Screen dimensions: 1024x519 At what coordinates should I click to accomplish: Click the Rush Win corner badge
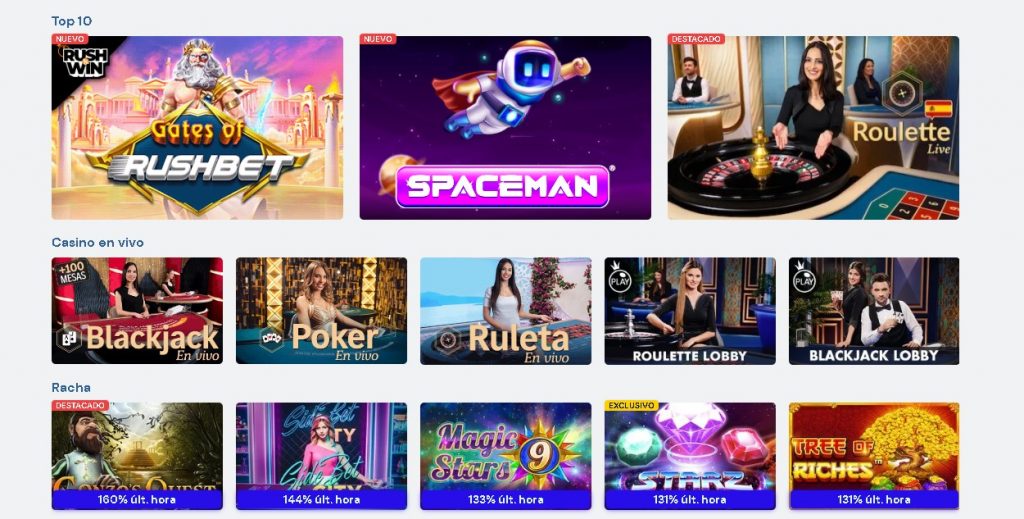(85, 62)
